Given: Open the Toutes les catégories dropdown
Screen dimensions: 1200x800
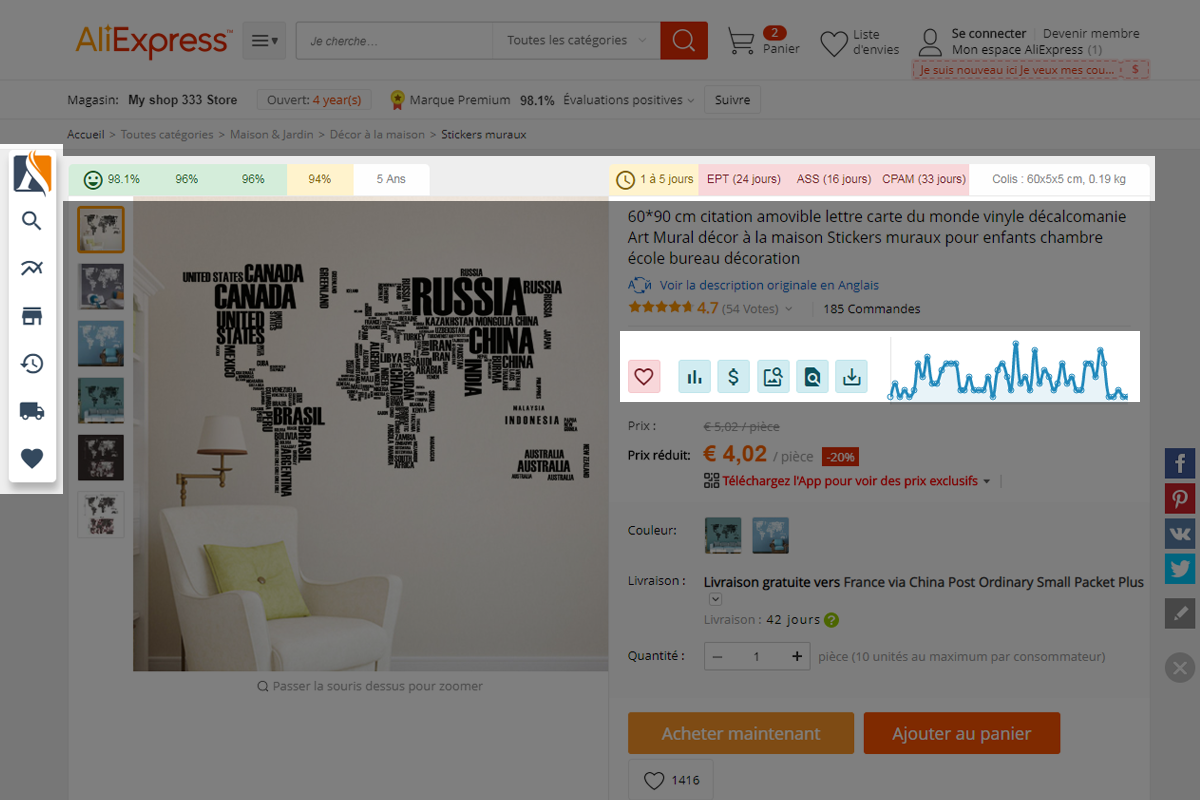Looking at the screenshot, I should point(575,41).
